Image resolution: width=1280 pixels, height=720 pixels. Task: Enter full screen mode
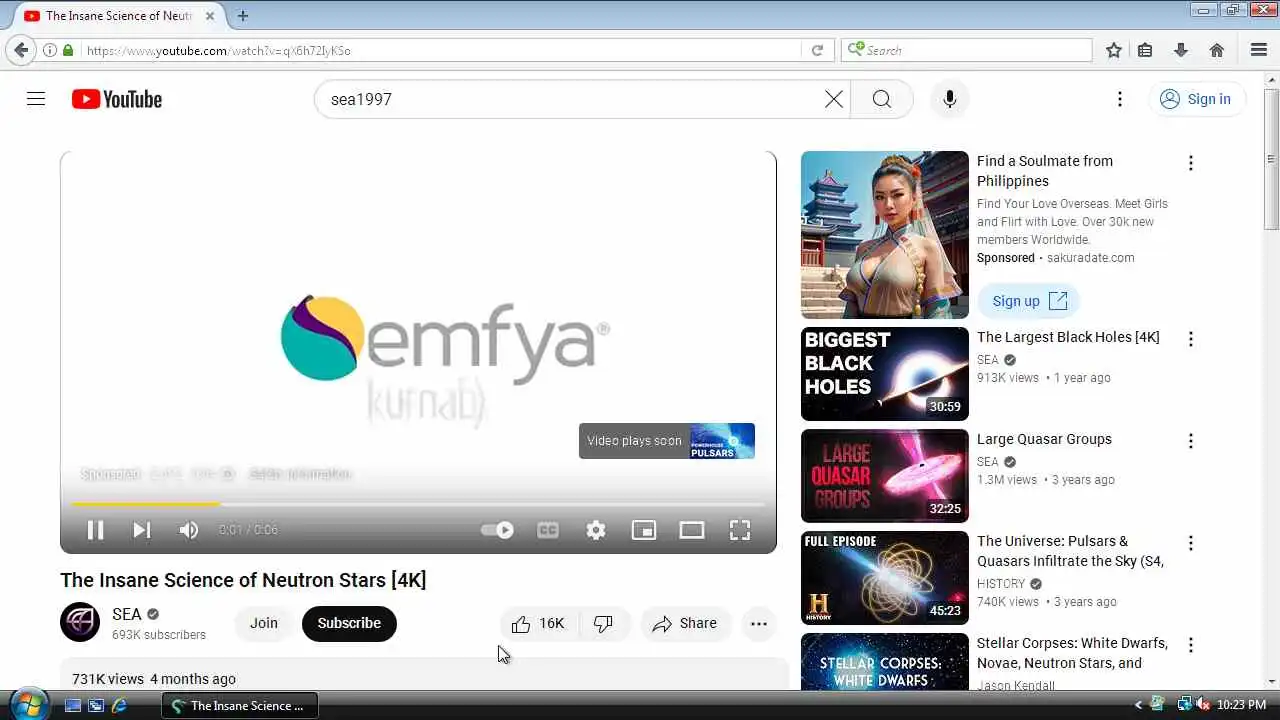(740, 530)
